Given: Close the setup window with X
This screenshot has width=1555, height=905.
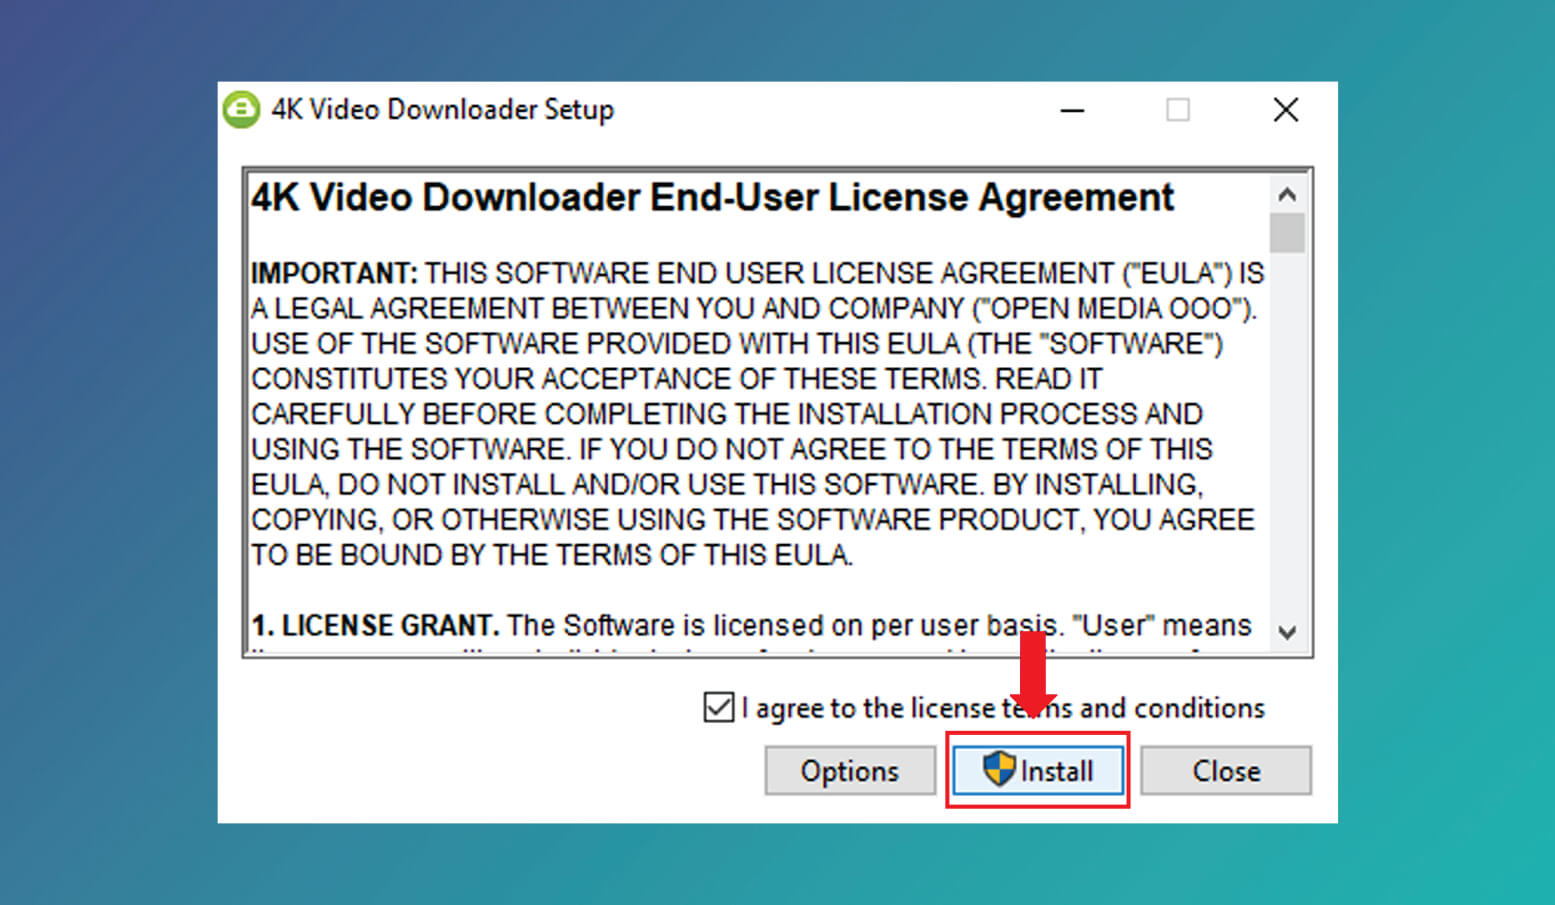Looking at the screenshot, I should tap(1286, 110).
